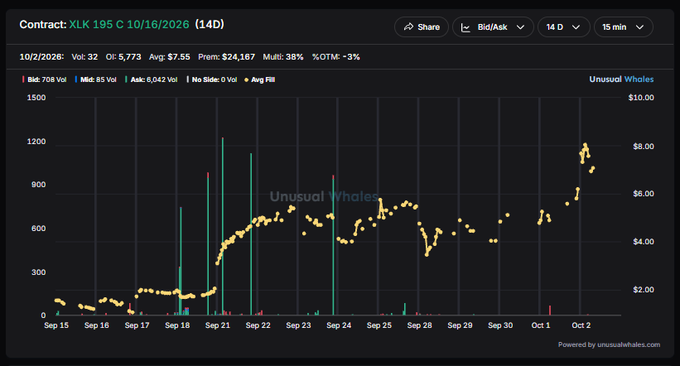Click the red bid volume bar after Oct 1
The image size is (680, 366).
[x=550, y=310]
